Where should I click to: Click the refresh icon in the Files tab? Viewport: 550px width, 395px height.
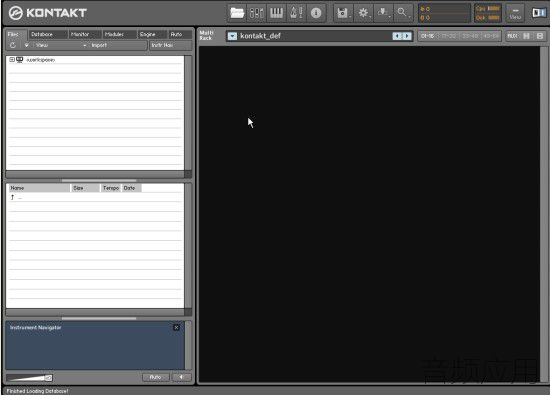pyautogui.click(x=13, y=45)
